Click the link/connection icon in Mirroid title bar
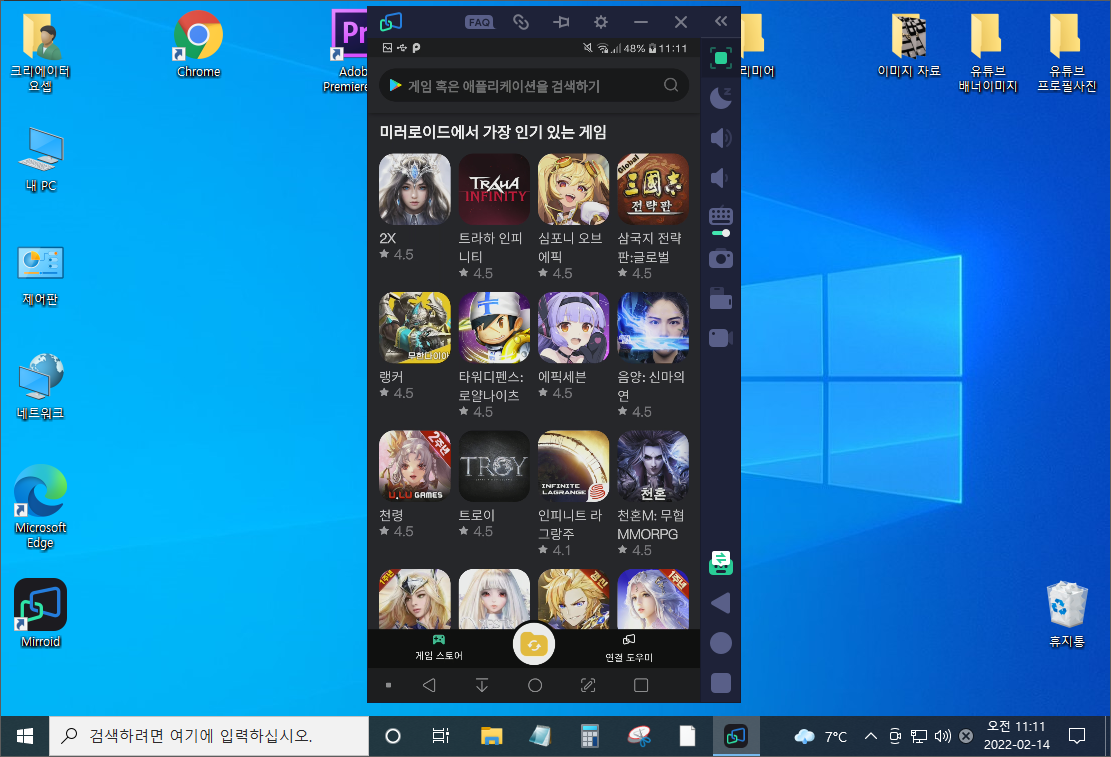Image resolution: width=1111 pixels, height=757 pixels. (521, 22)
